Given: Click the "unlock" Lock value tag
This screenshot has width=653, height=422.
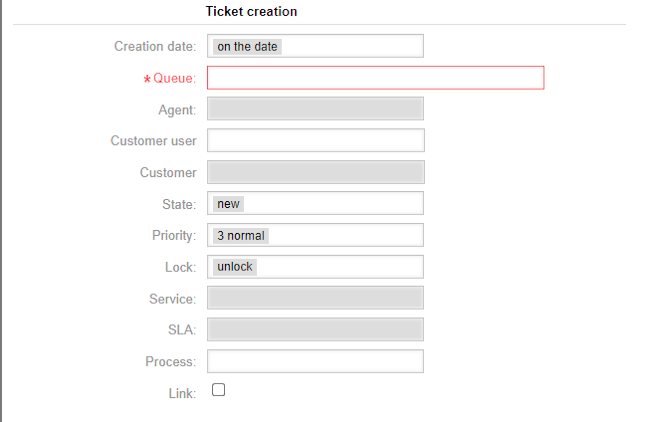Looking at the screenshot, I should pyautogui.click(x=235, y=267).
